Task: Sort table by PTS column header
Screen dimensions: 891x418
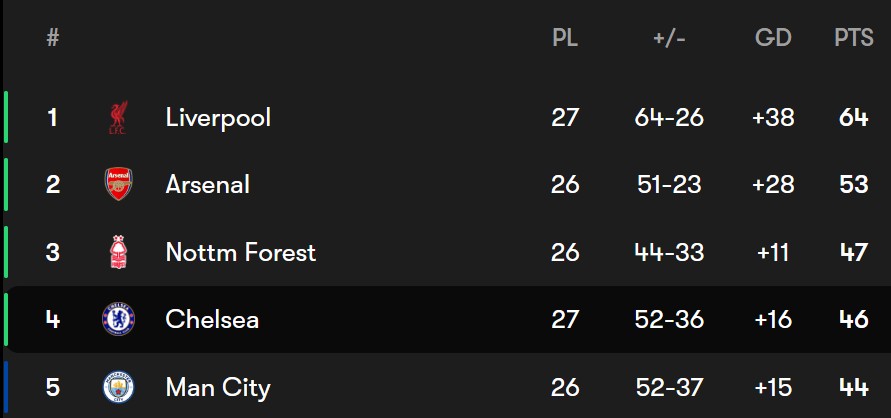Action: click(x=853, y=38)
